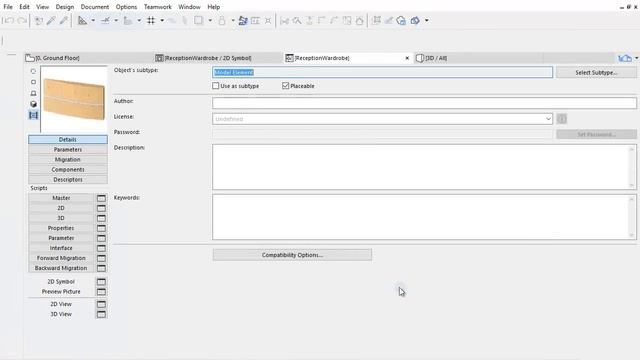Open Properties script in new window icon
This screenshot has width=640, height=360.
tap(101, 228)
